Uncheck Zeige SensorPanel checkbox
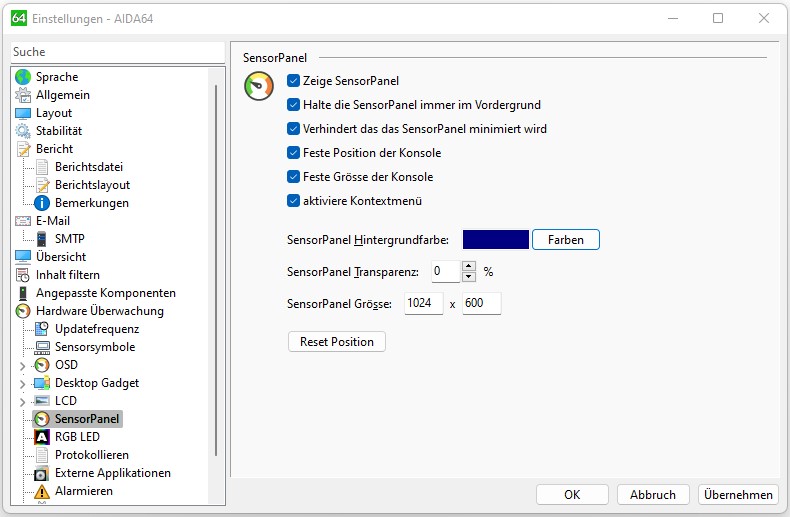Image resolution: width=790 pixels, height=517 pixels. coord(293,81)
